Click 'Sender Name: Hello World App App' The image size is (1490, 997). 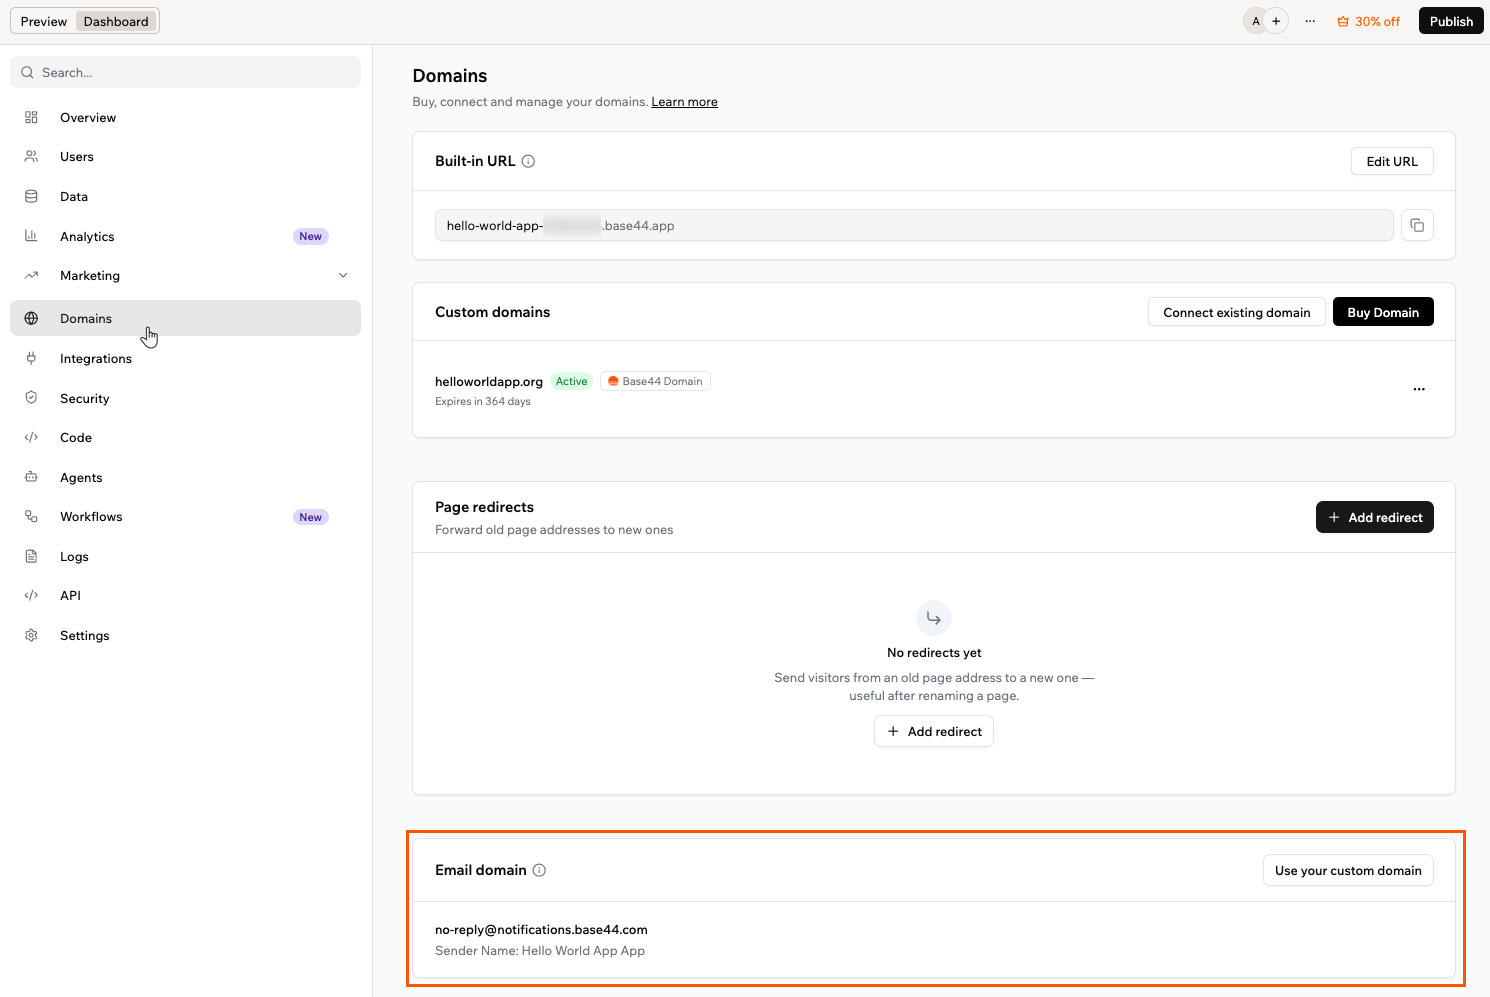click(x=540, y=950)
